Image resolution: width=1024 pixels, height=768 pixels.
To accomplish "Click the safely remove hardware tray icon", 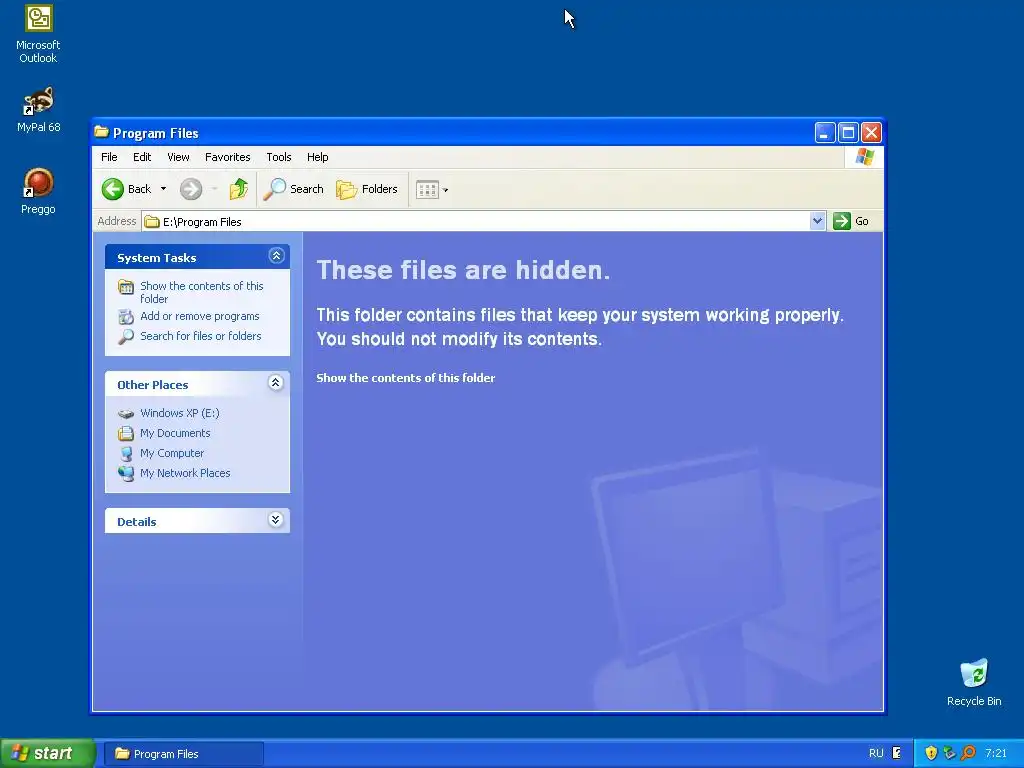I will pos(950,753).
